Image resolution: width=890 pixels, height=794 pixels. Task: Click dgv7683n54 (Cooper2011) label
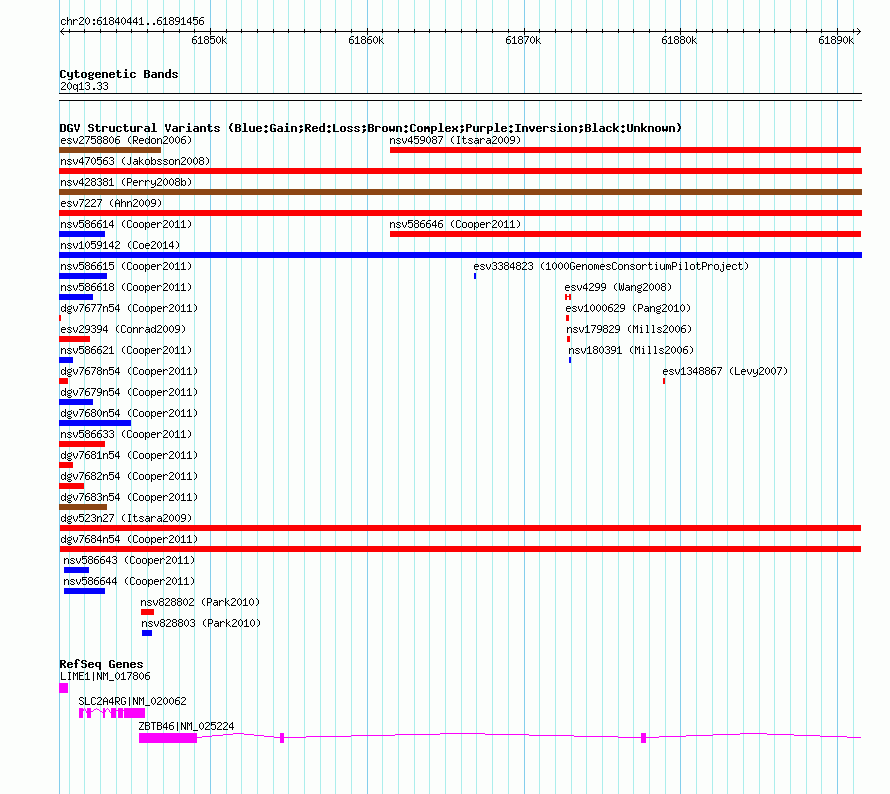(129, 497)
